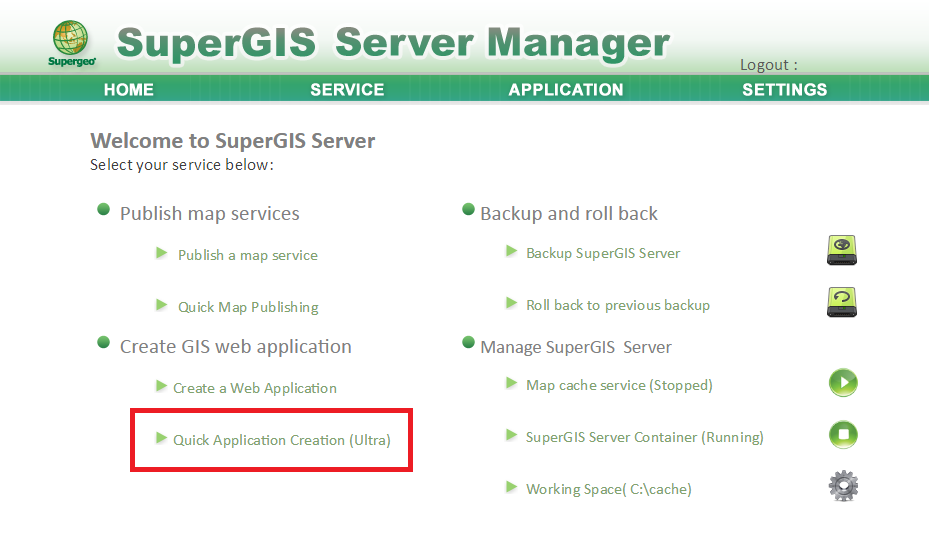Click the Manage SuperGIS Server heading
The width and height of the screenshot is (929, 545).
[576, 347]
